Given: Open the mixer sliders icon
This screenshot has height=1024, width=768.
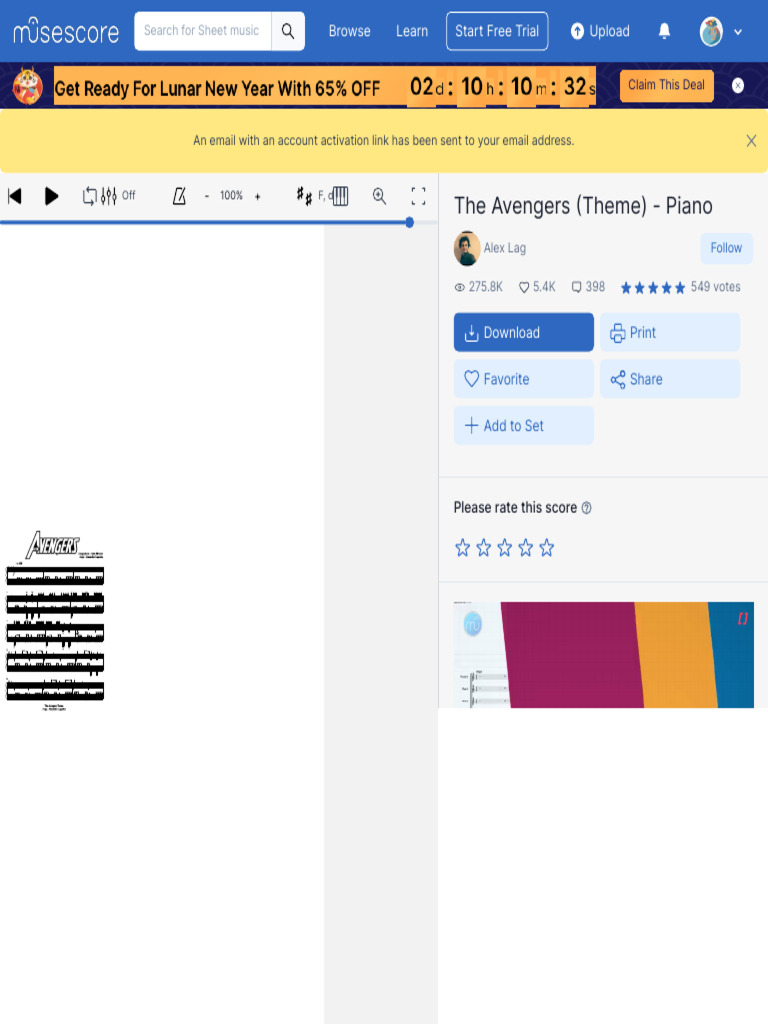Looking at the screenshot, I should coord(108,196).
